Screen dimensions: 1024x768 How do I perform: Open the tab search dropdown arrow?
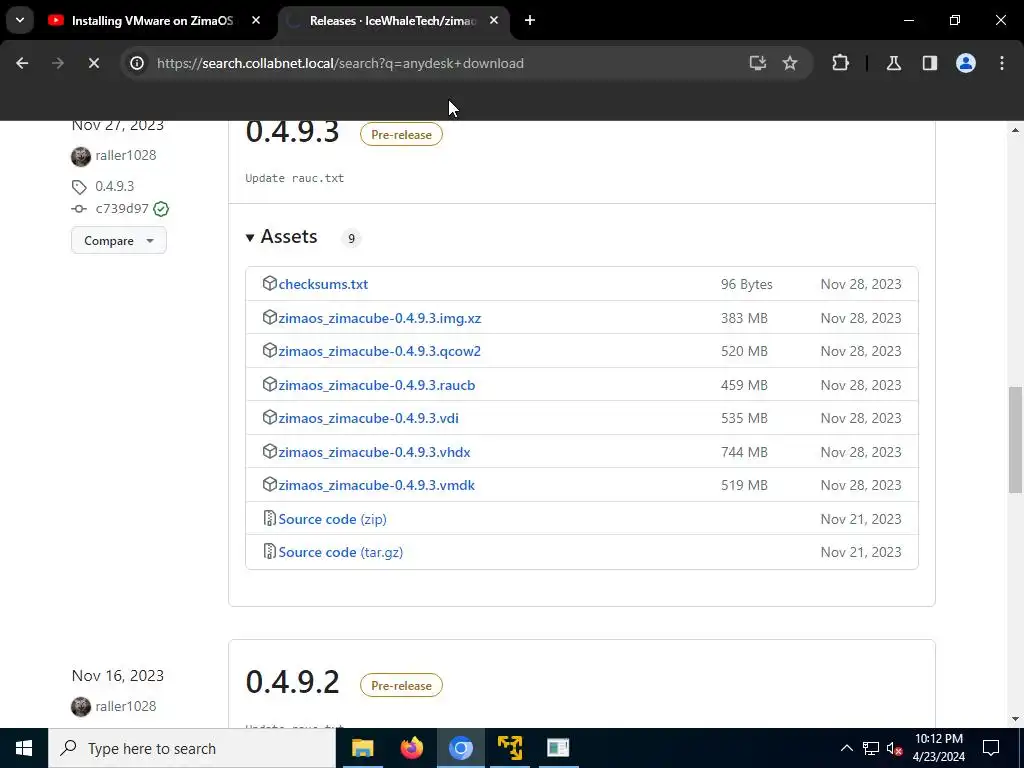click(20, 20)
